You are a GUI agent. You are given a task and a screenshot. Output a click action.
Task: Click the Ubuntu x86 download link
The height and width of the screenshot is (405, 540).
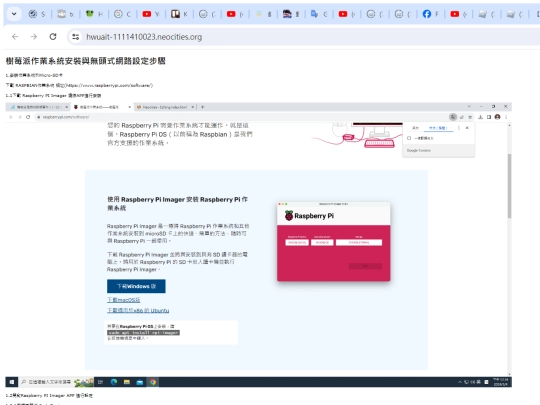point(138,310)
